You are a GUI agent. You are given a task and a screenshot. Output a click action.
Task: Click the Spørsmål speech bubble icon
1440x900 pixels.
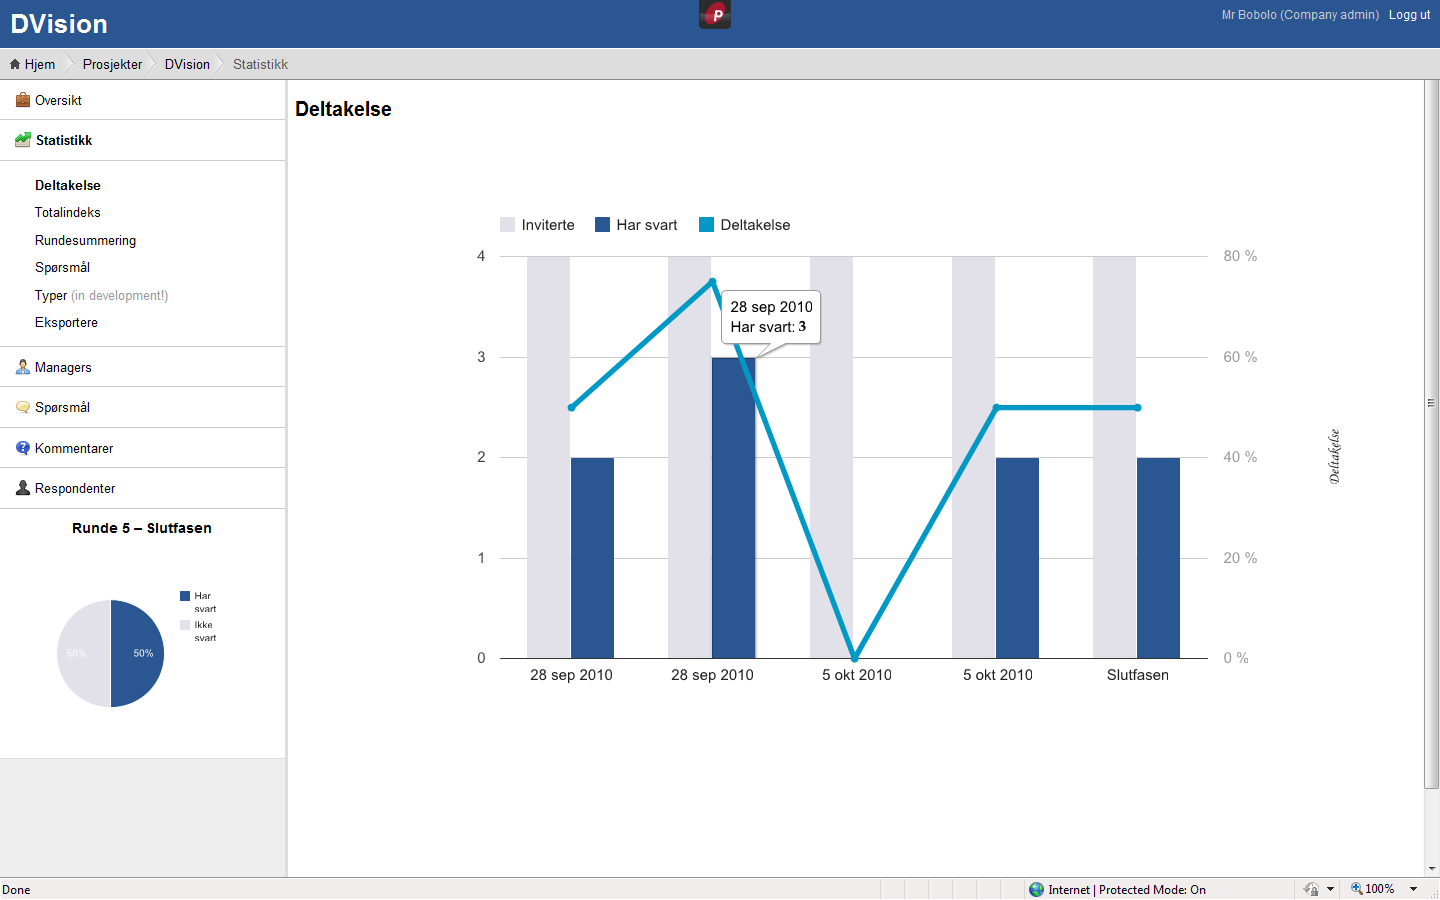(23, 407)
